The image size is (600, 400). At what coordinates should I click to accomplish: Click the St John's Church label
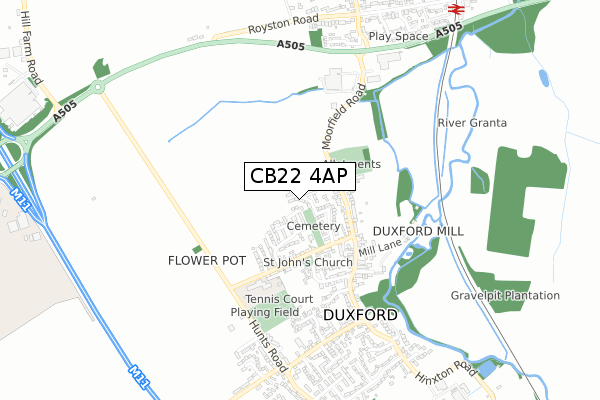(308, 262)
